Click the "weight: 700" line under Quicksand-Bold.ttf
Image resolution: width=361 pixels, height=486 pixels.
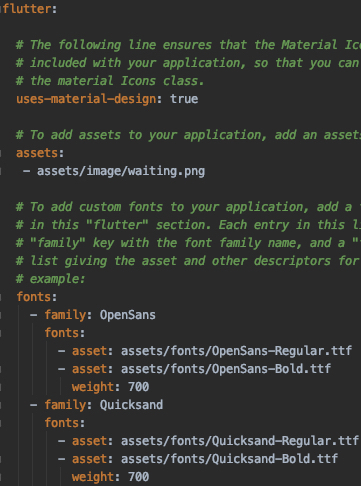[110, 477]
